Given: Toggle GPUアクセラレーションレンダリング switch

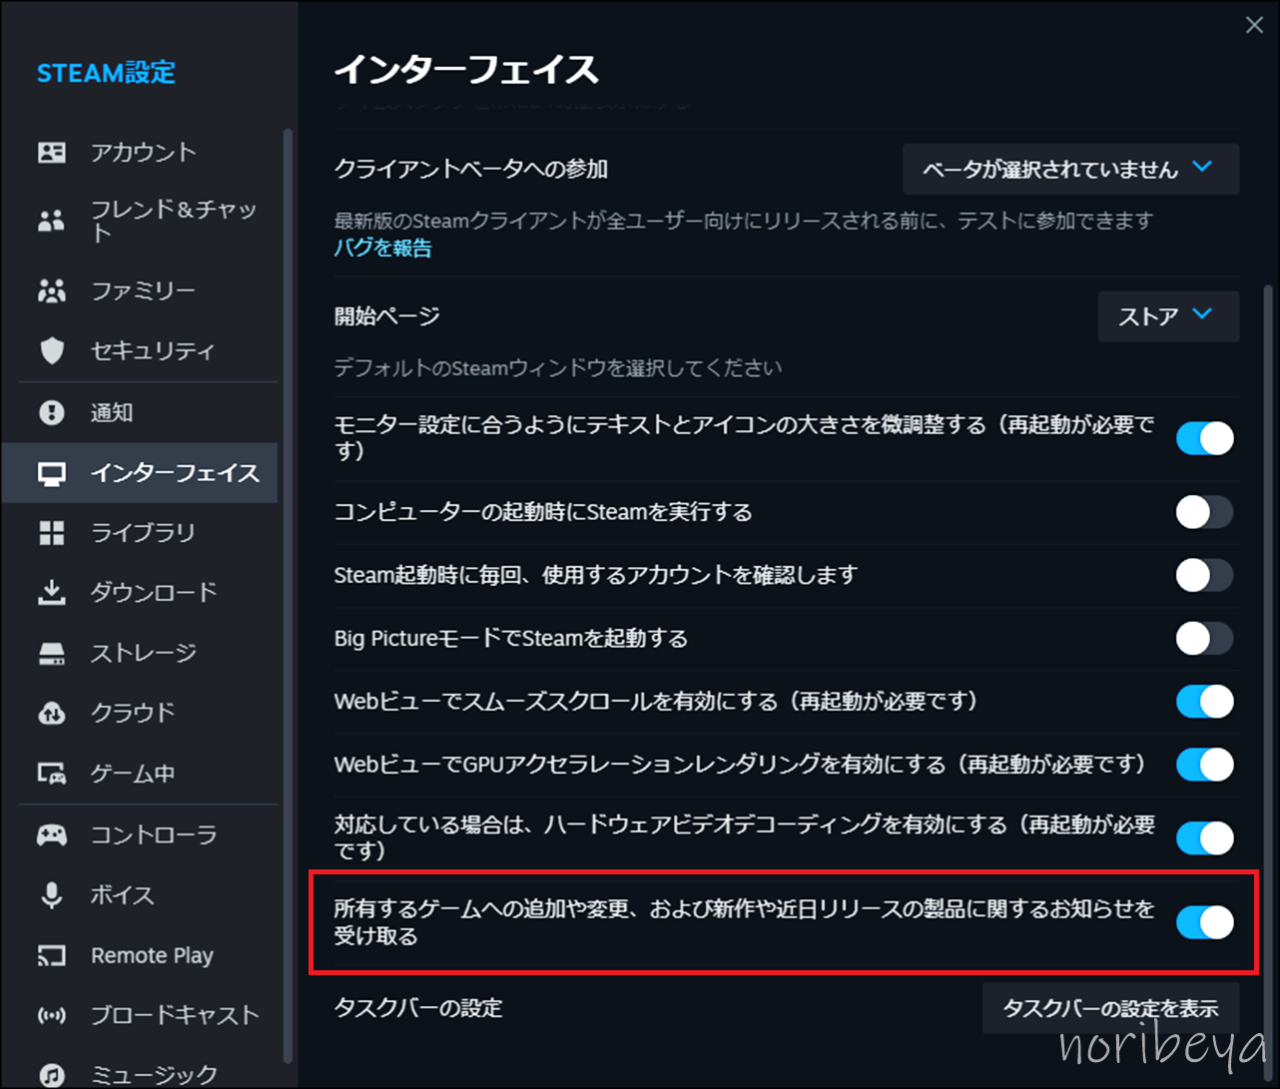Looking at the screenshot, I should 1204,764.
